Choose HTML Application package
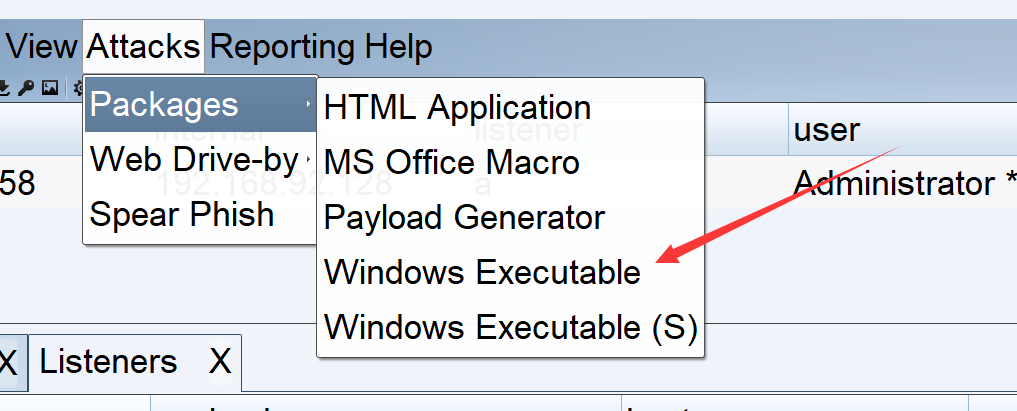 tap(457, 107)
